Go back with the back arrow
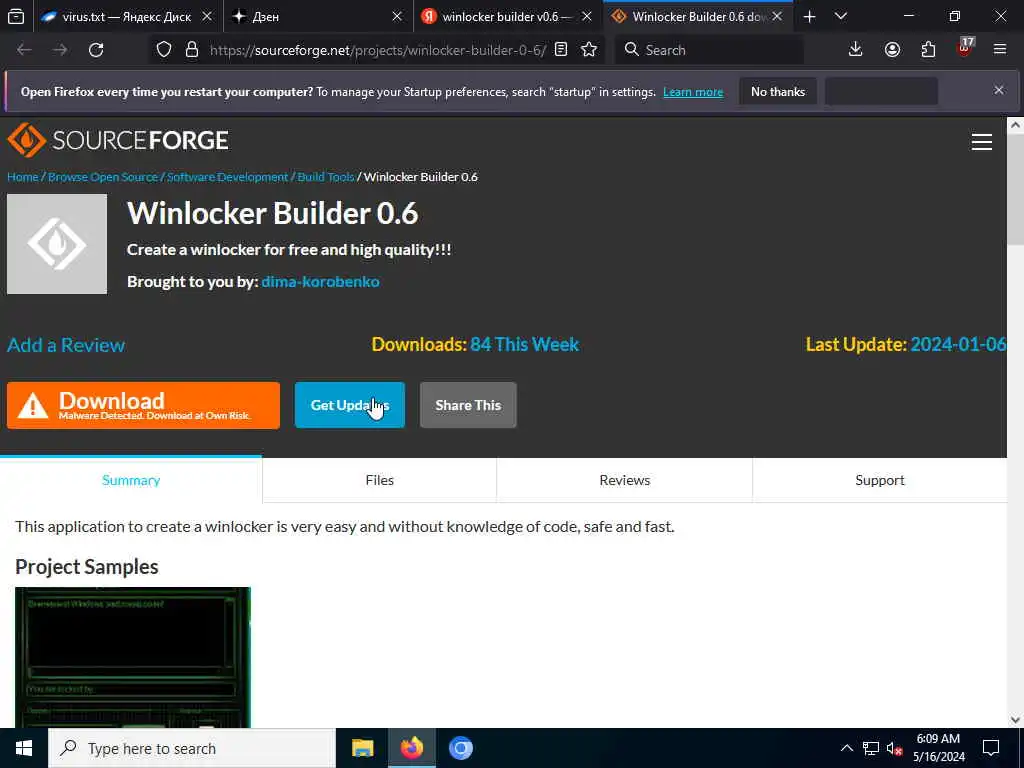The width and height of the screenshot is (1024, 768). (x=24, y=50)
